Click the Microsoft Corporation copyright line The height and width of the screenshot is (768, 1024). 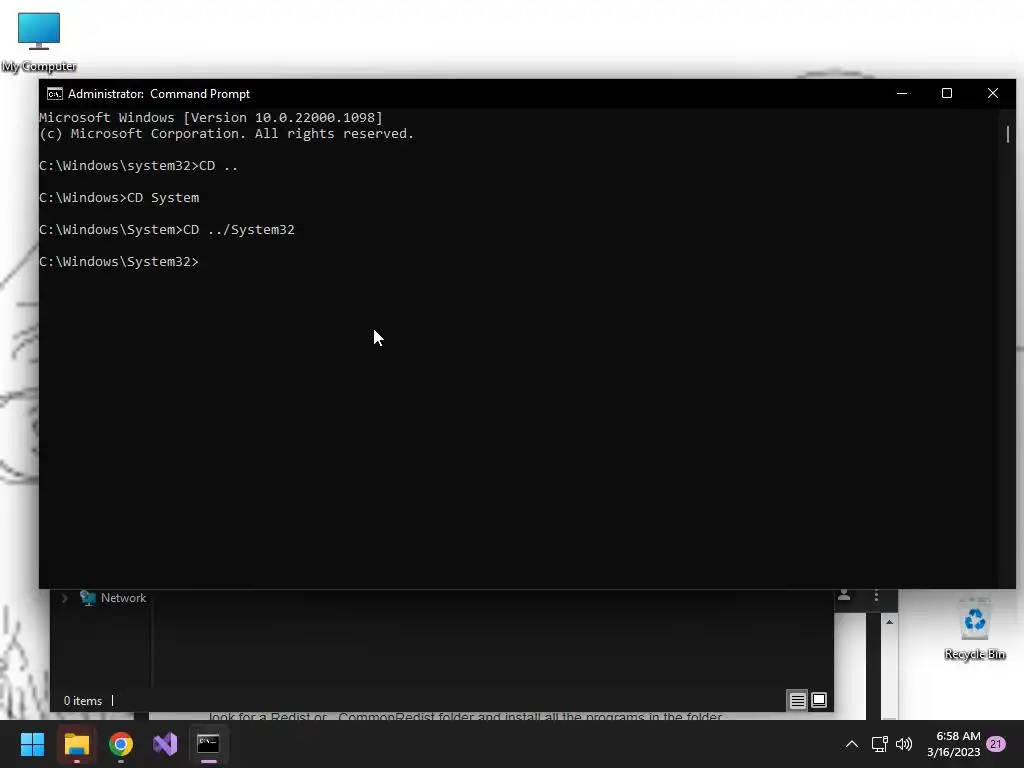click(x=227, y=134)
